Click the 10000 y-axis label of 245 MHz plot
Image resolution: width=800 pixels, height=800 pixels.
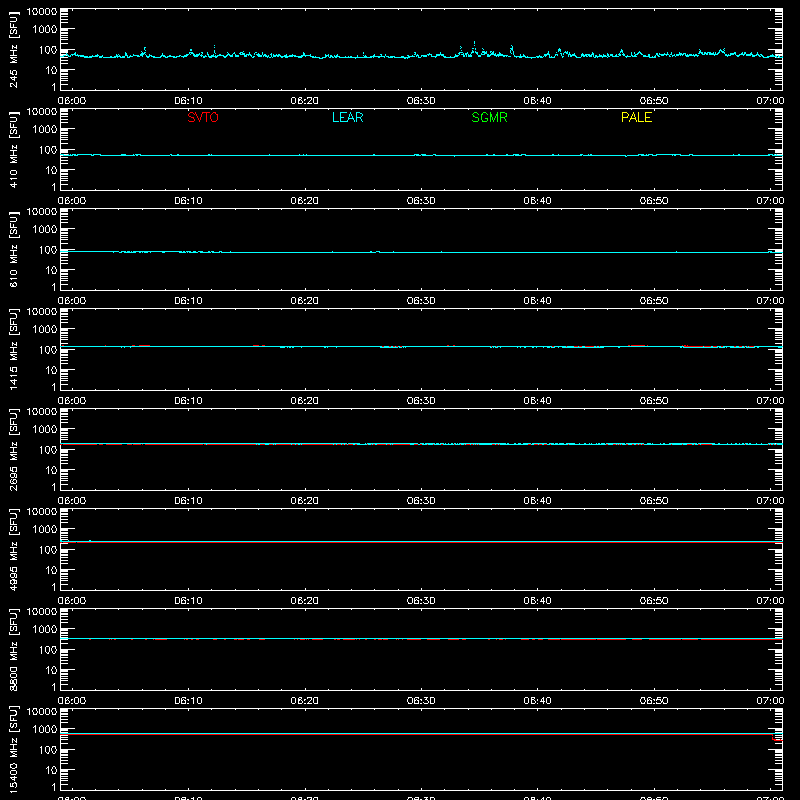42,12
